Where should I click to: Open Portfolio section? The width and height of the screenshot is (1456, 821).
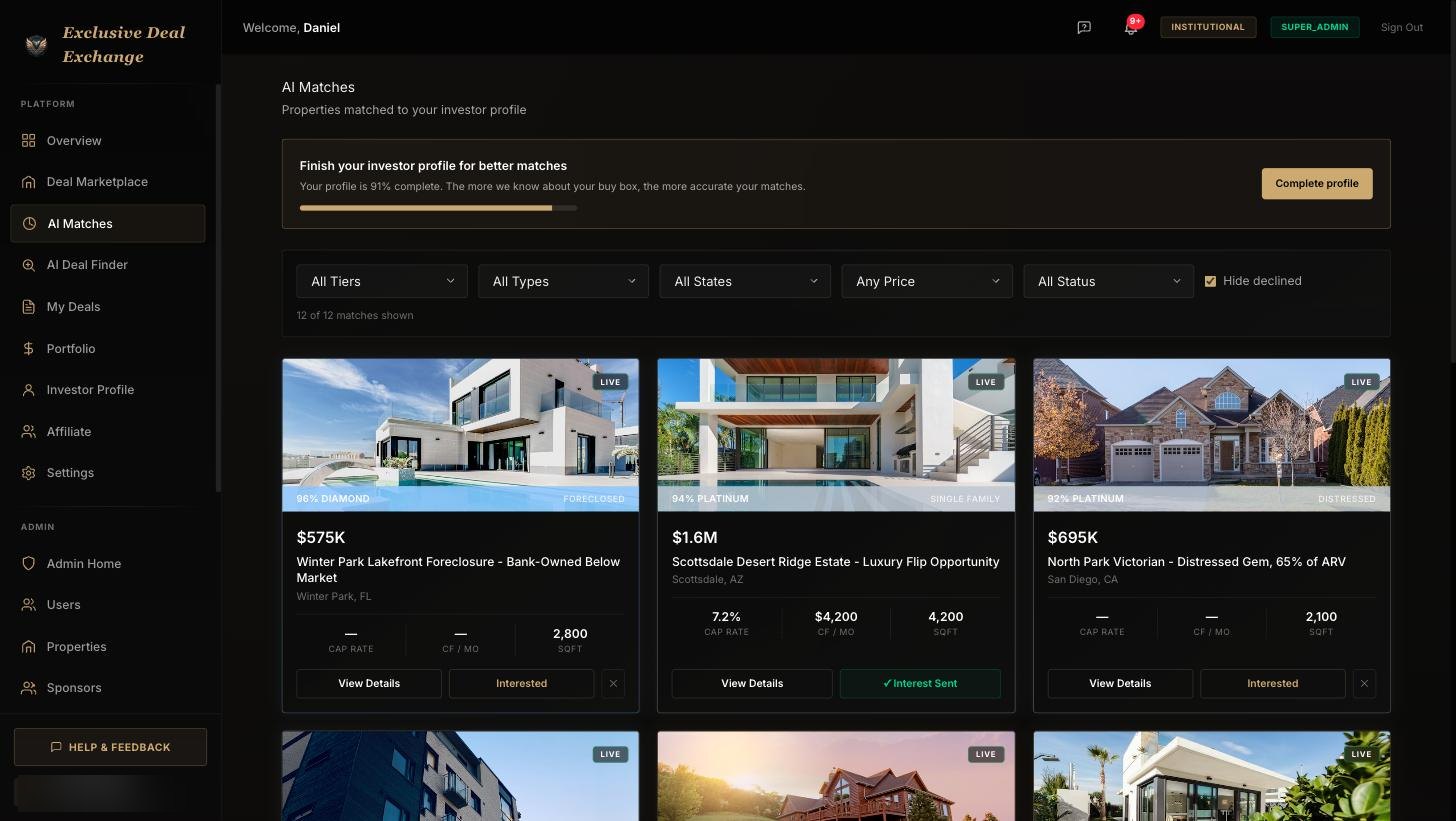pyautogui.click(x=108, y=349)
